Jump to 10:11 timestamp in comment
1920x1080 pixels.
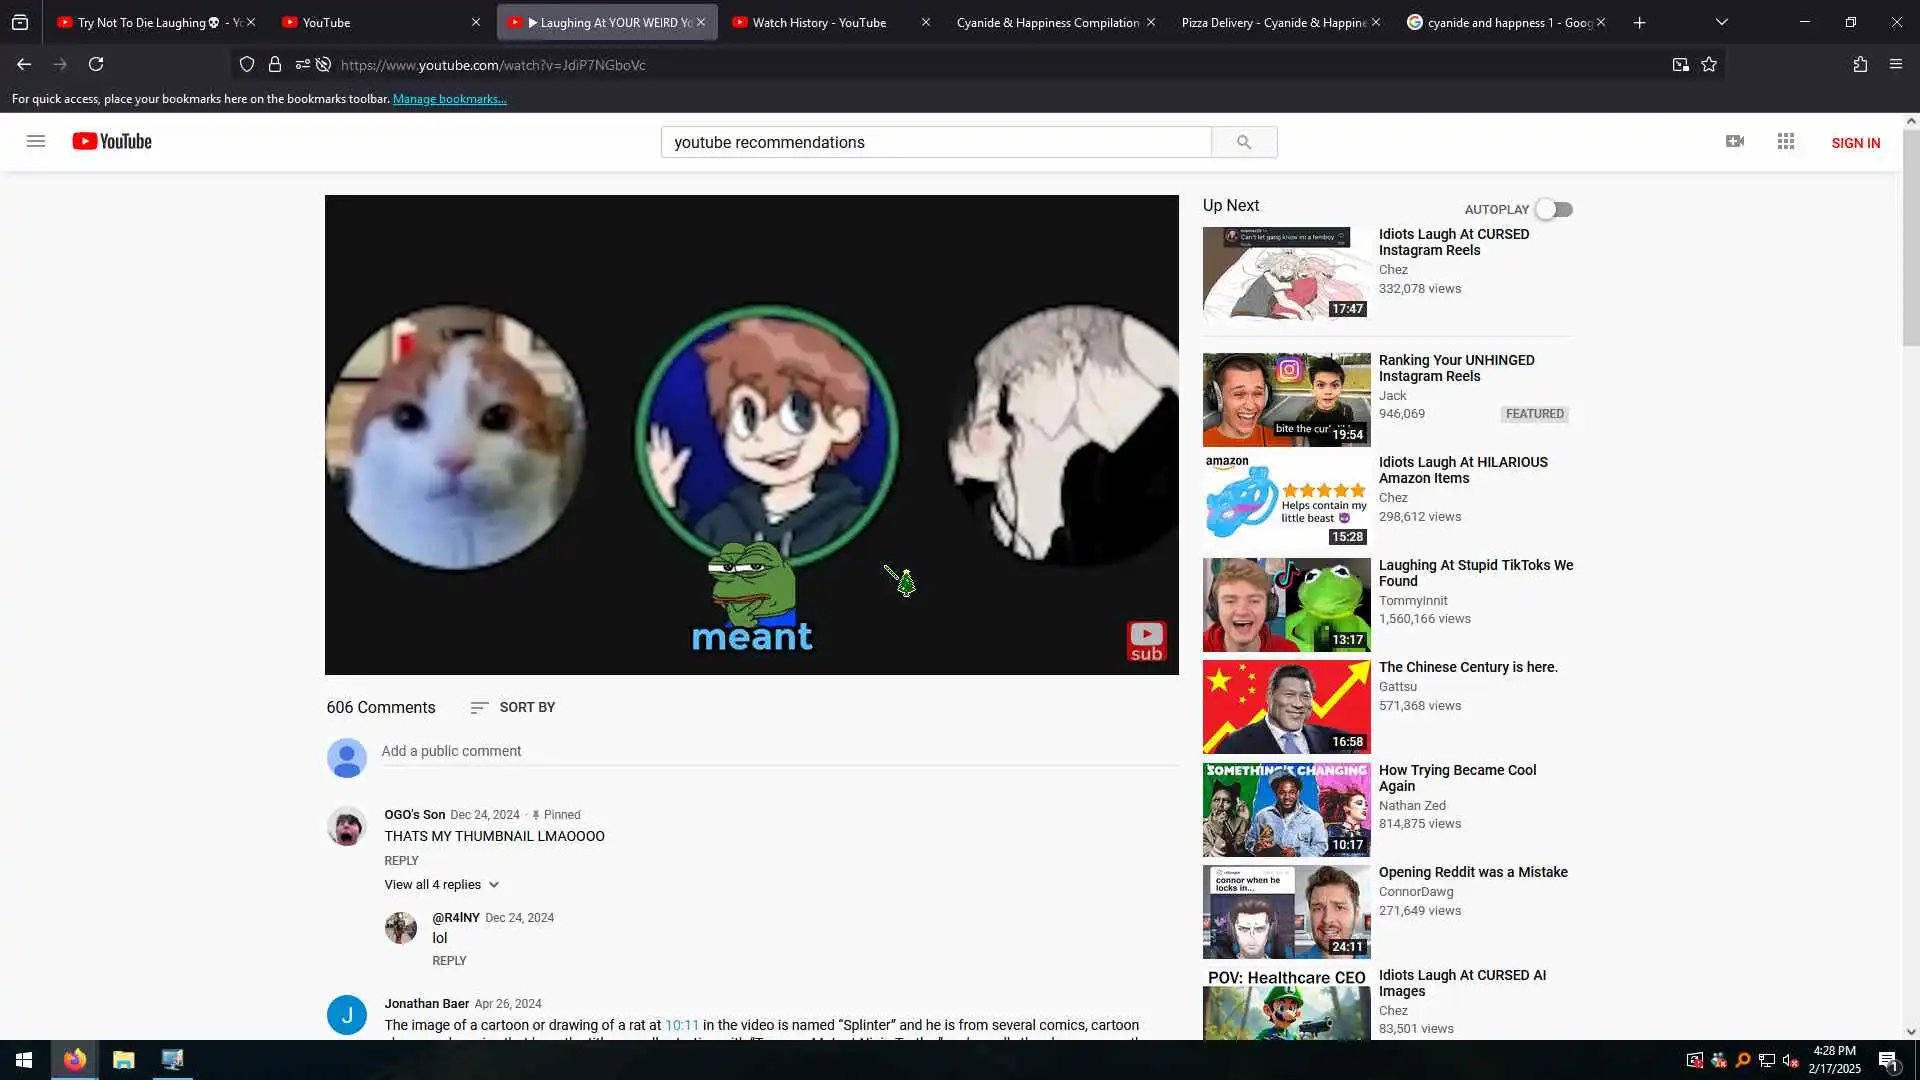682,1025
